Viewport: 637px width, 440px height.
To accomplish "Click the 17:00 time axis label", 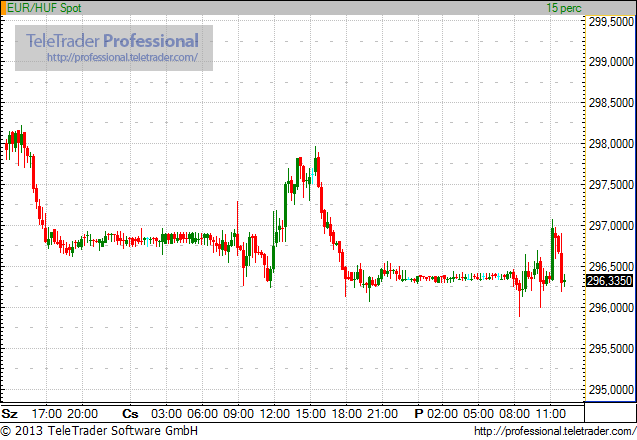I will tap(47, 414).
